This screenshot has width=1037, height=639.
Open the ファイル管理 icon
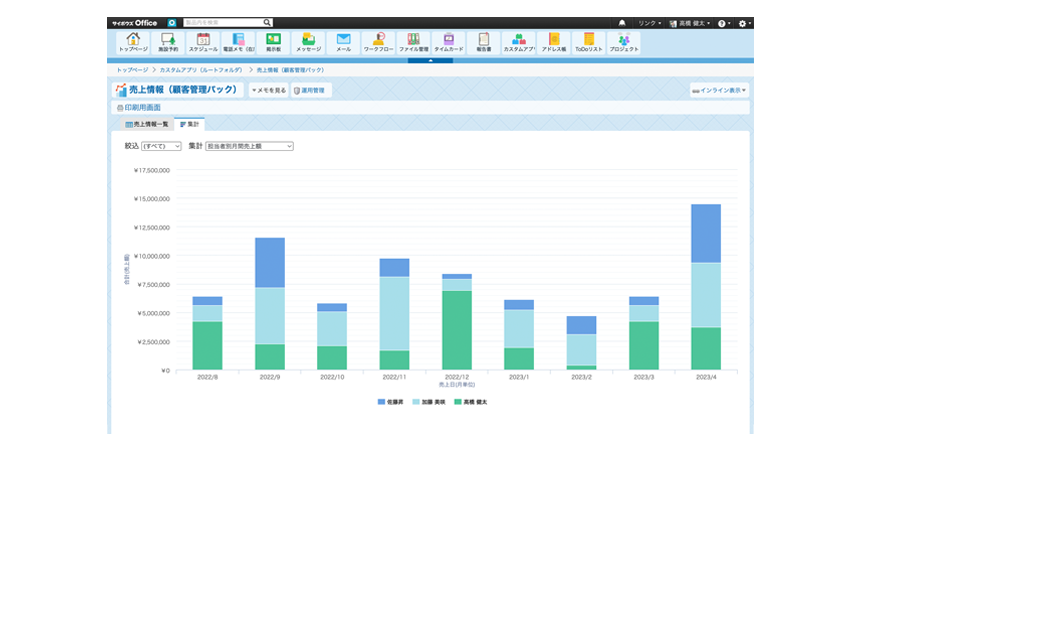(x=413, y=42)
